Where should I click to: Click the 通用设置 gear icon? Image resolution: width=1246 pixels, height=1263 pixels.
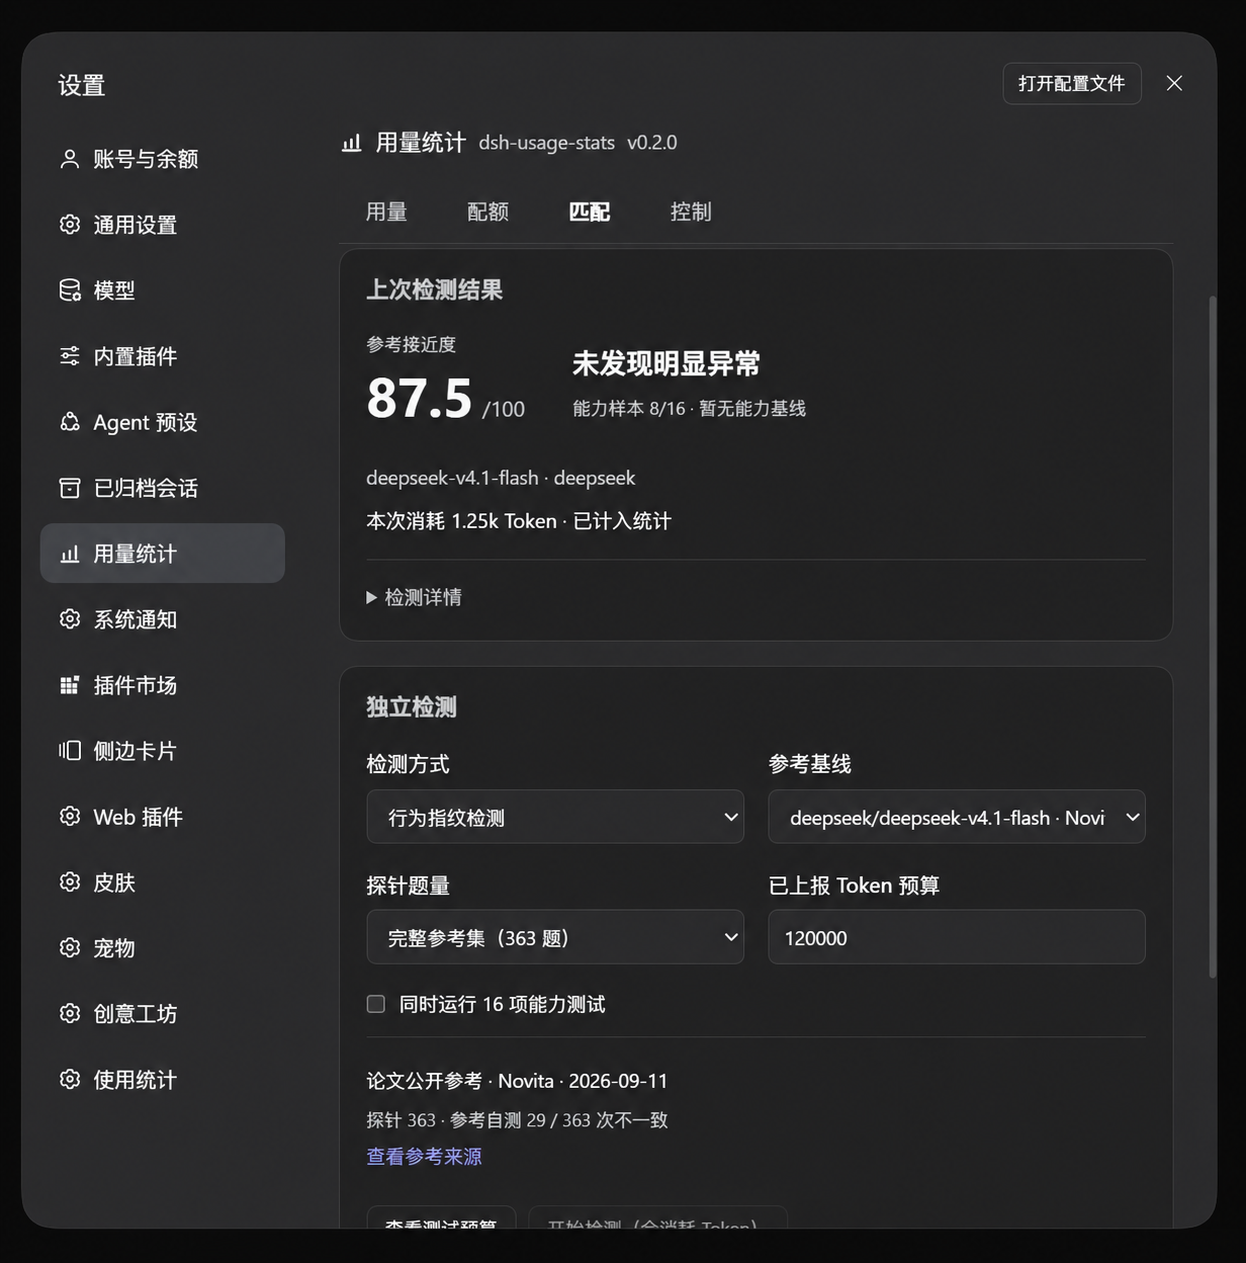[69, 224]
